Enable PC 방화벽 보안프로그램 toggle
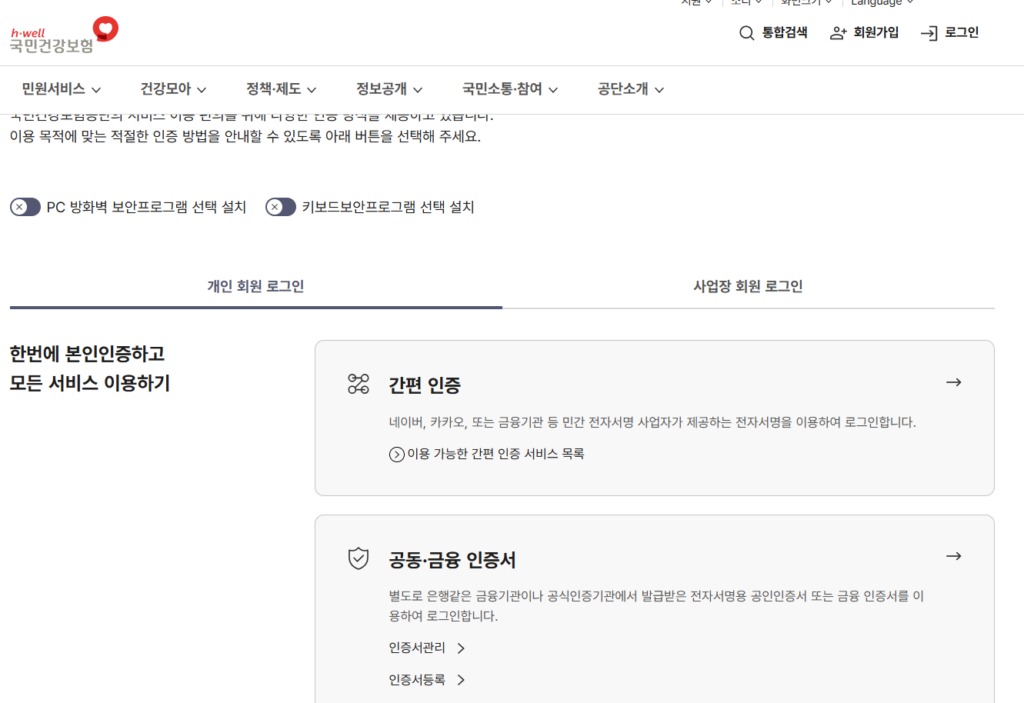This screenshot has width=1024, height=703. 25,207
